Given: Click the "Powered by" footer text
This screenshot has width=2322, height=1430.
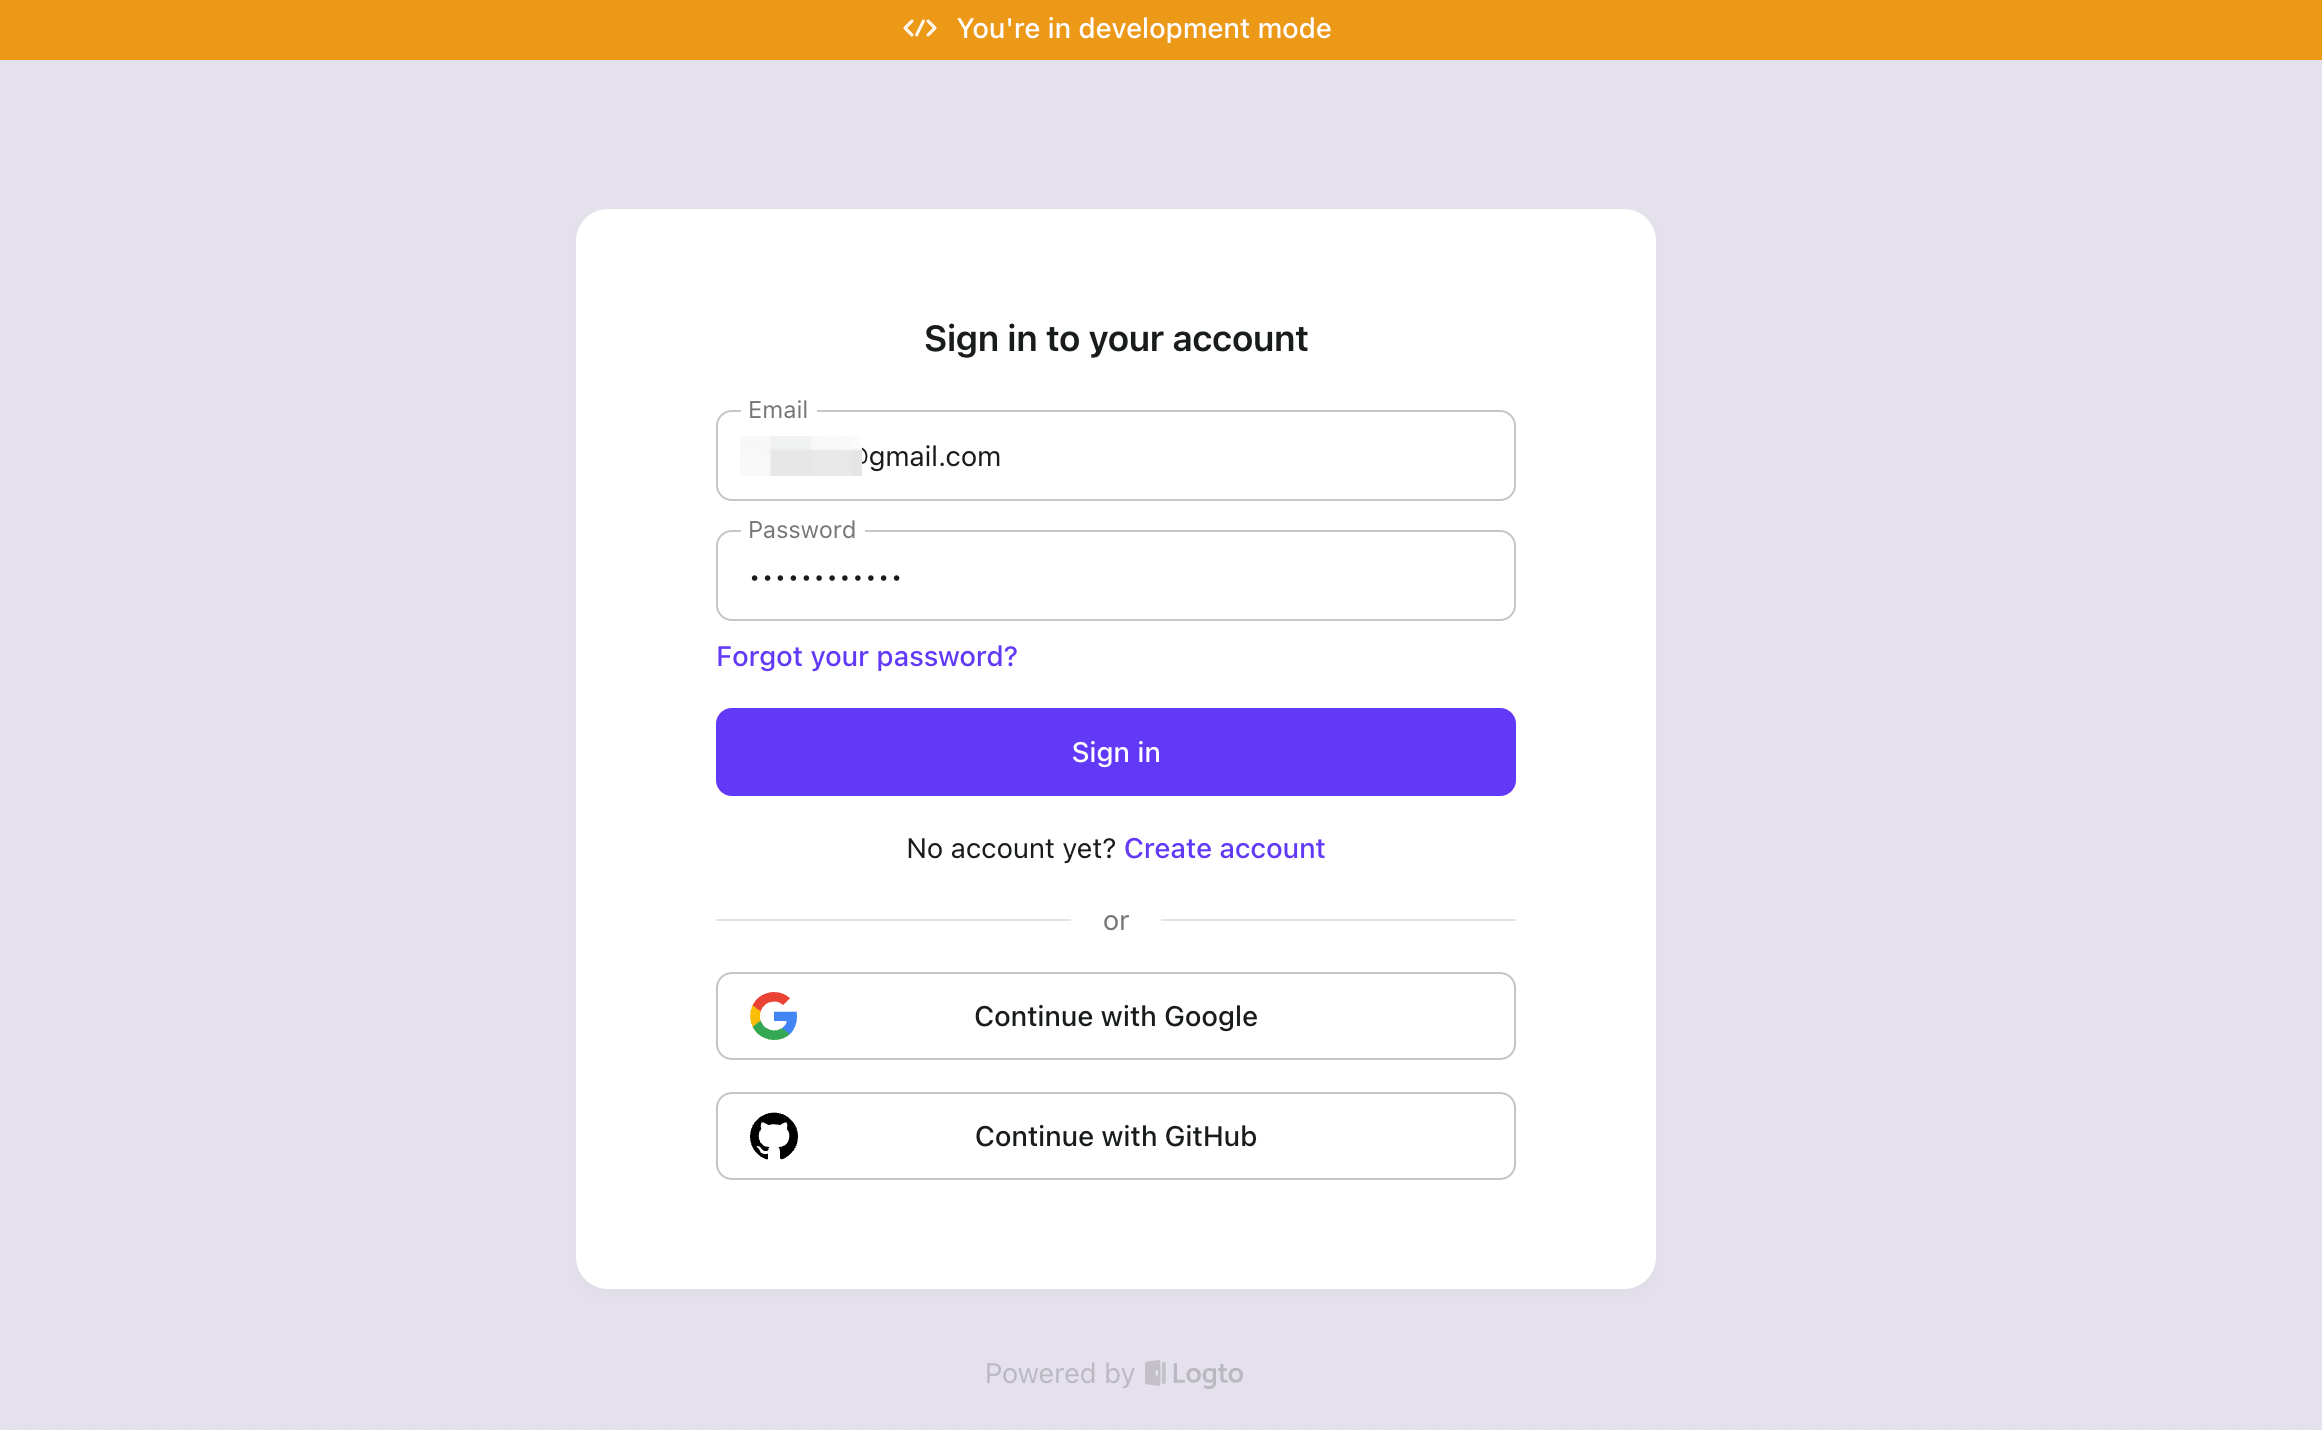Looking at the screenshot, I should (x=1059, y=1373).
